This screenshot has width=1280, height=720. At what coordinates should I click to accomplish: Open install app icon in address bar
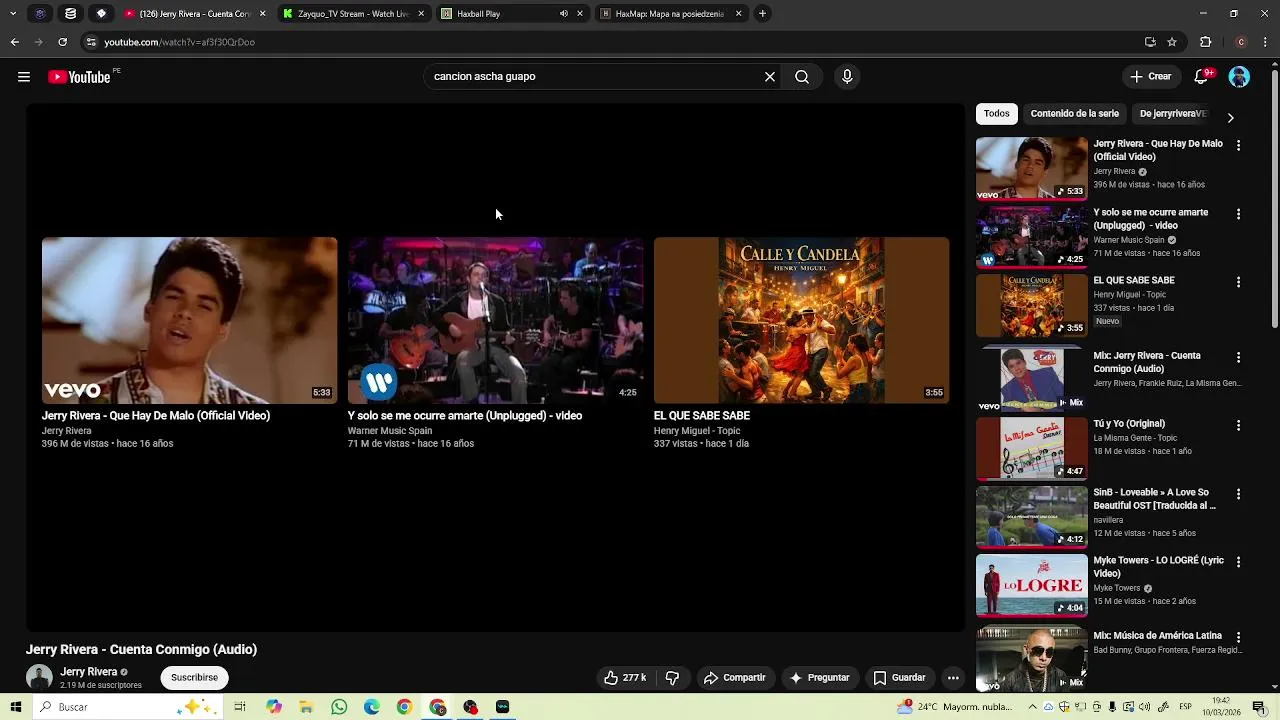[x=1150, y=42]
